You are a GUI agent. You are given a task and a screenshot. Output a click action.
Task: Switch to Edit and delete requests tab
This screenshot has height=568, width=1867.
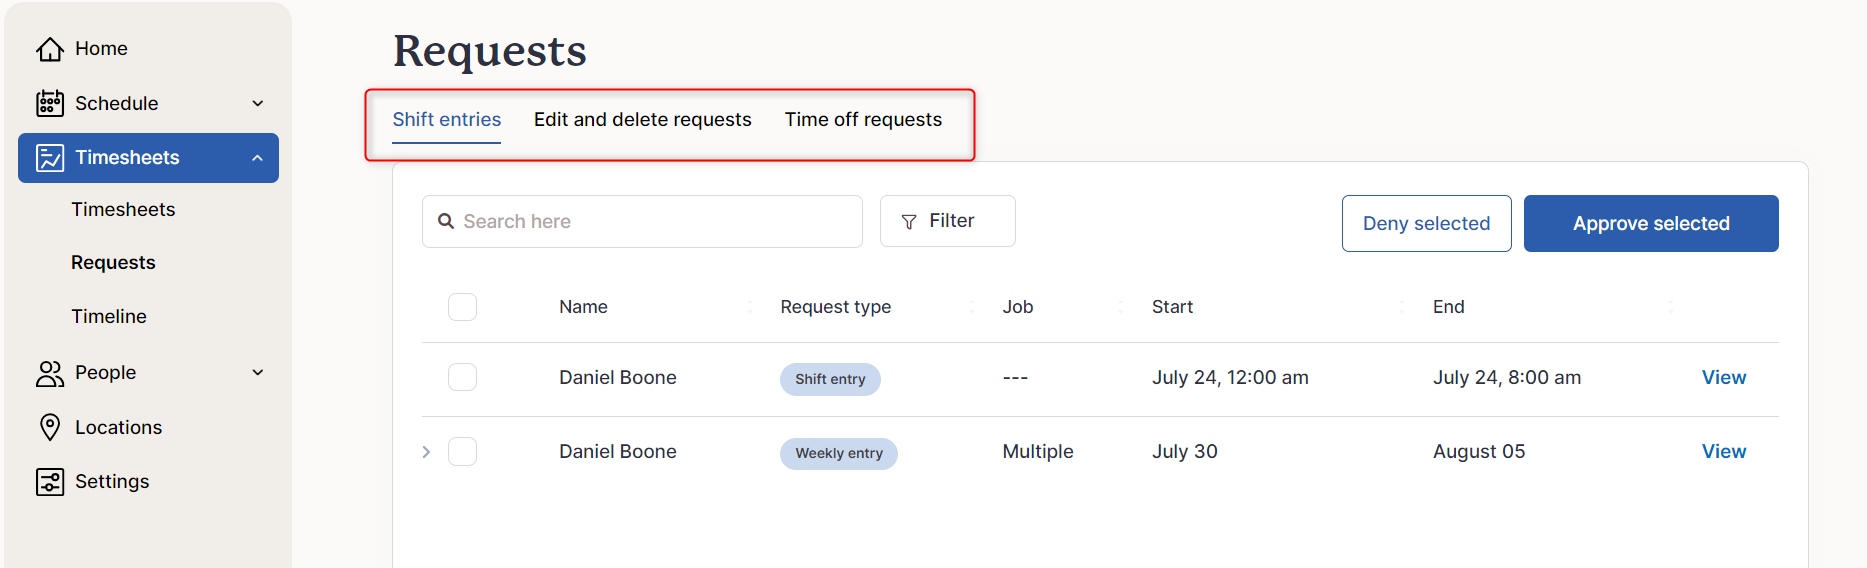pyautogui.click(x=642, y=119)
